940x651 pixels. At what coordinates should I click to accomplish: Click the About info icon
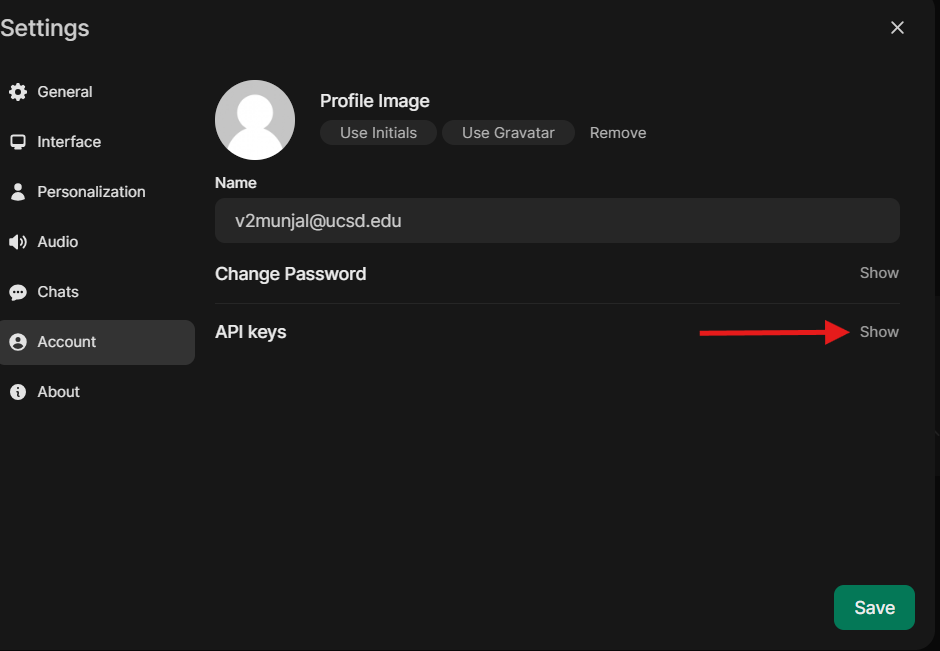click(x=18, y=392)
